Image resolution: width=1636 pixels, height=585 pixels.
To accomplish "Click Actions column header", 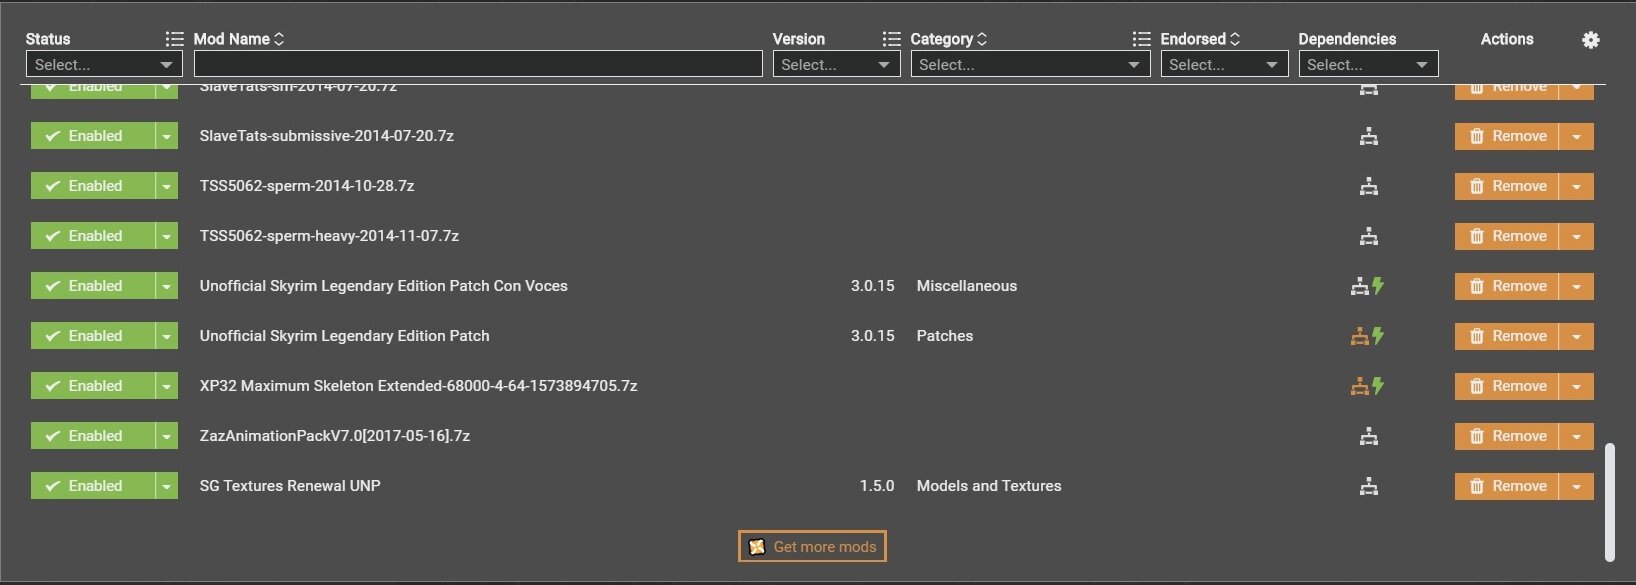I will tap(1507, 39).
